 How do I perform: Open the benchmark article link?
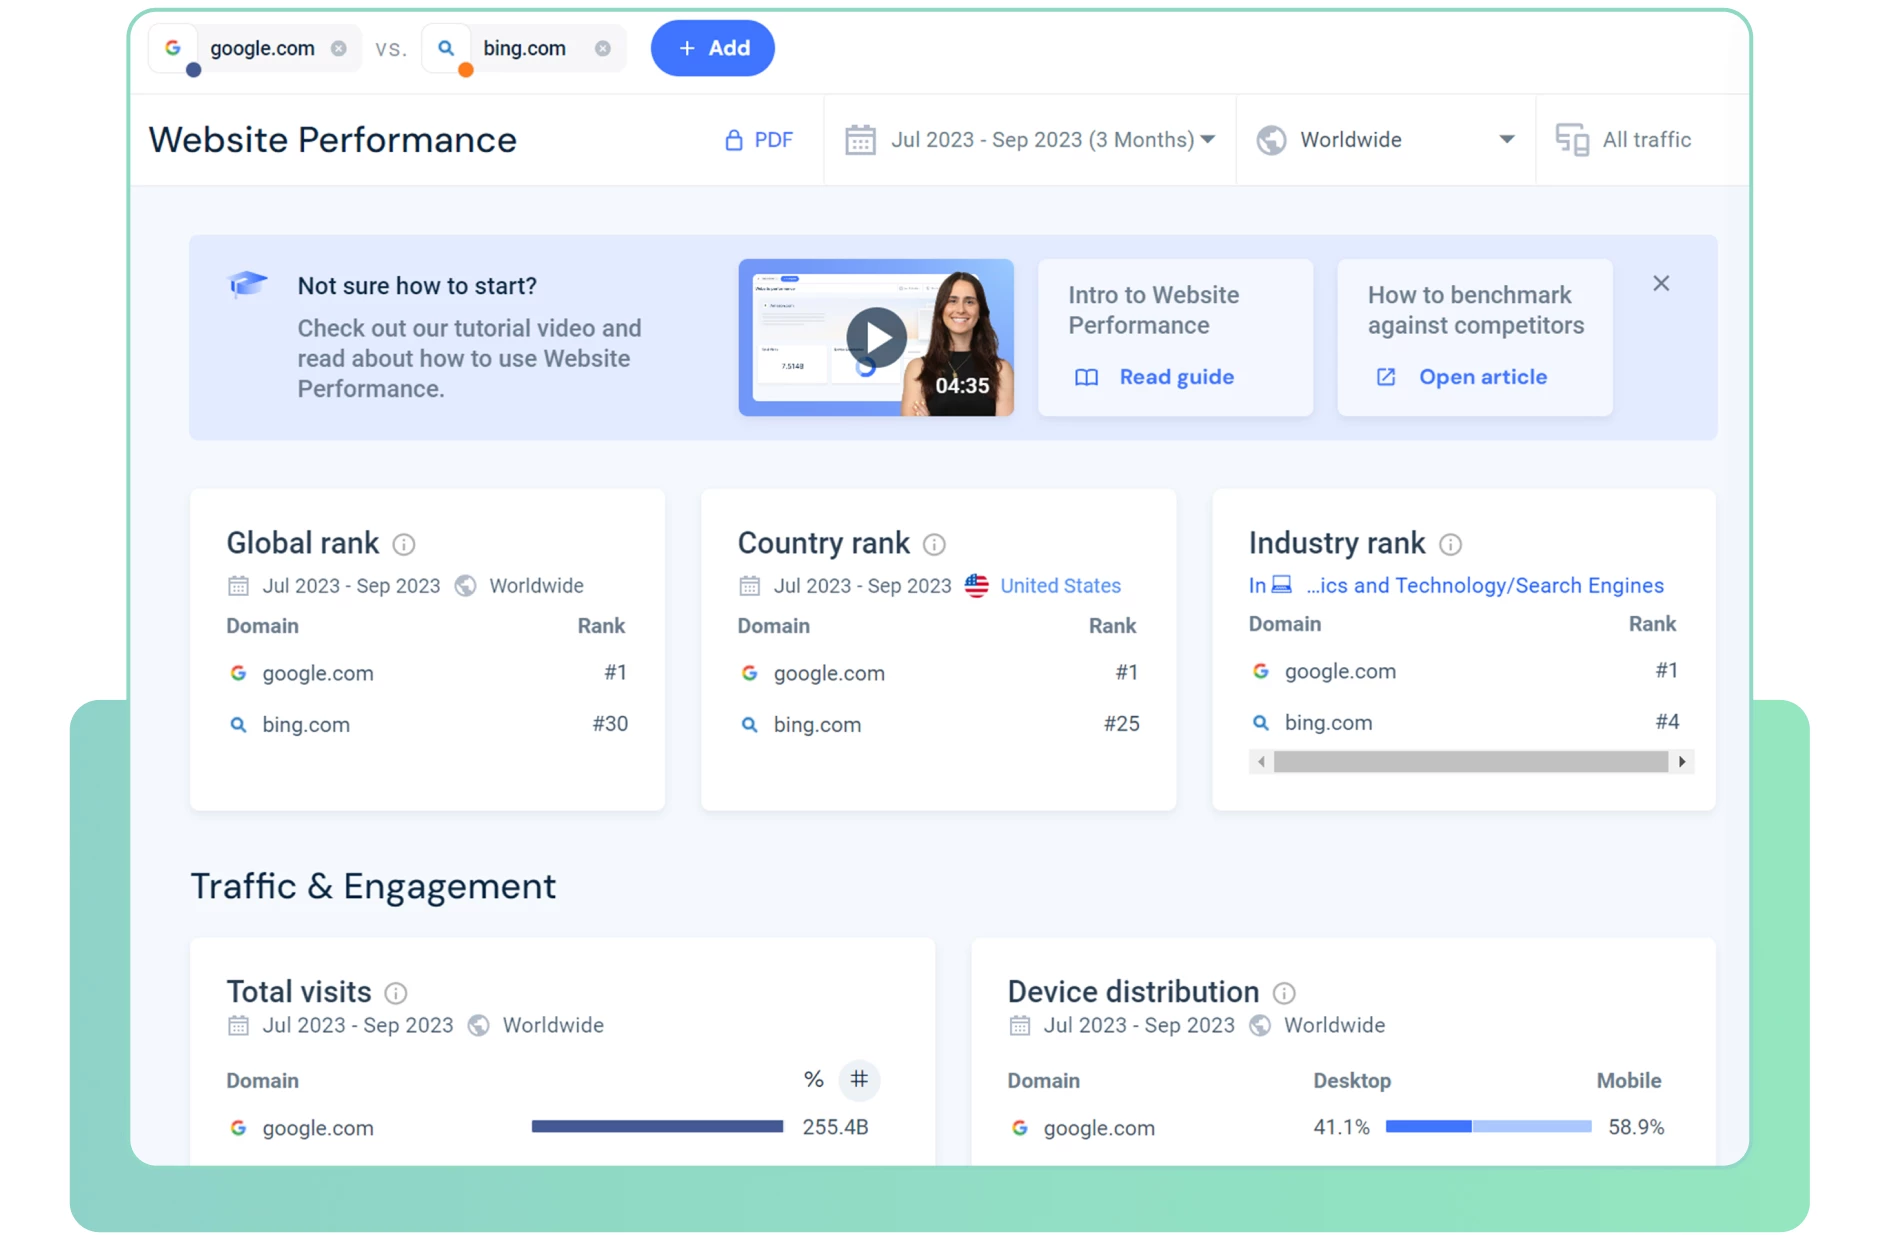click(x=1483, y=377)
